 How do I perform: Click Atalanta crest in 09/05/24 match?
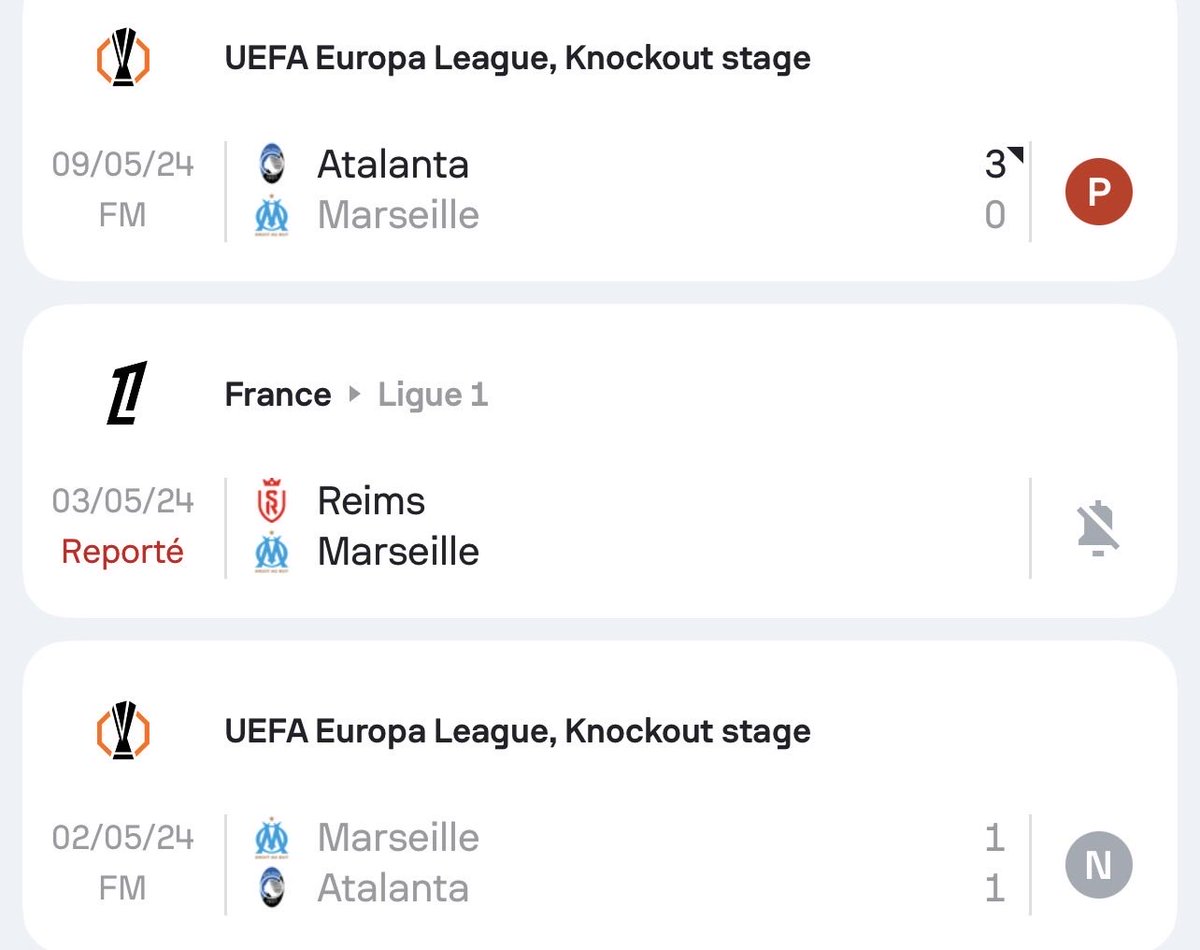point(271,164)
